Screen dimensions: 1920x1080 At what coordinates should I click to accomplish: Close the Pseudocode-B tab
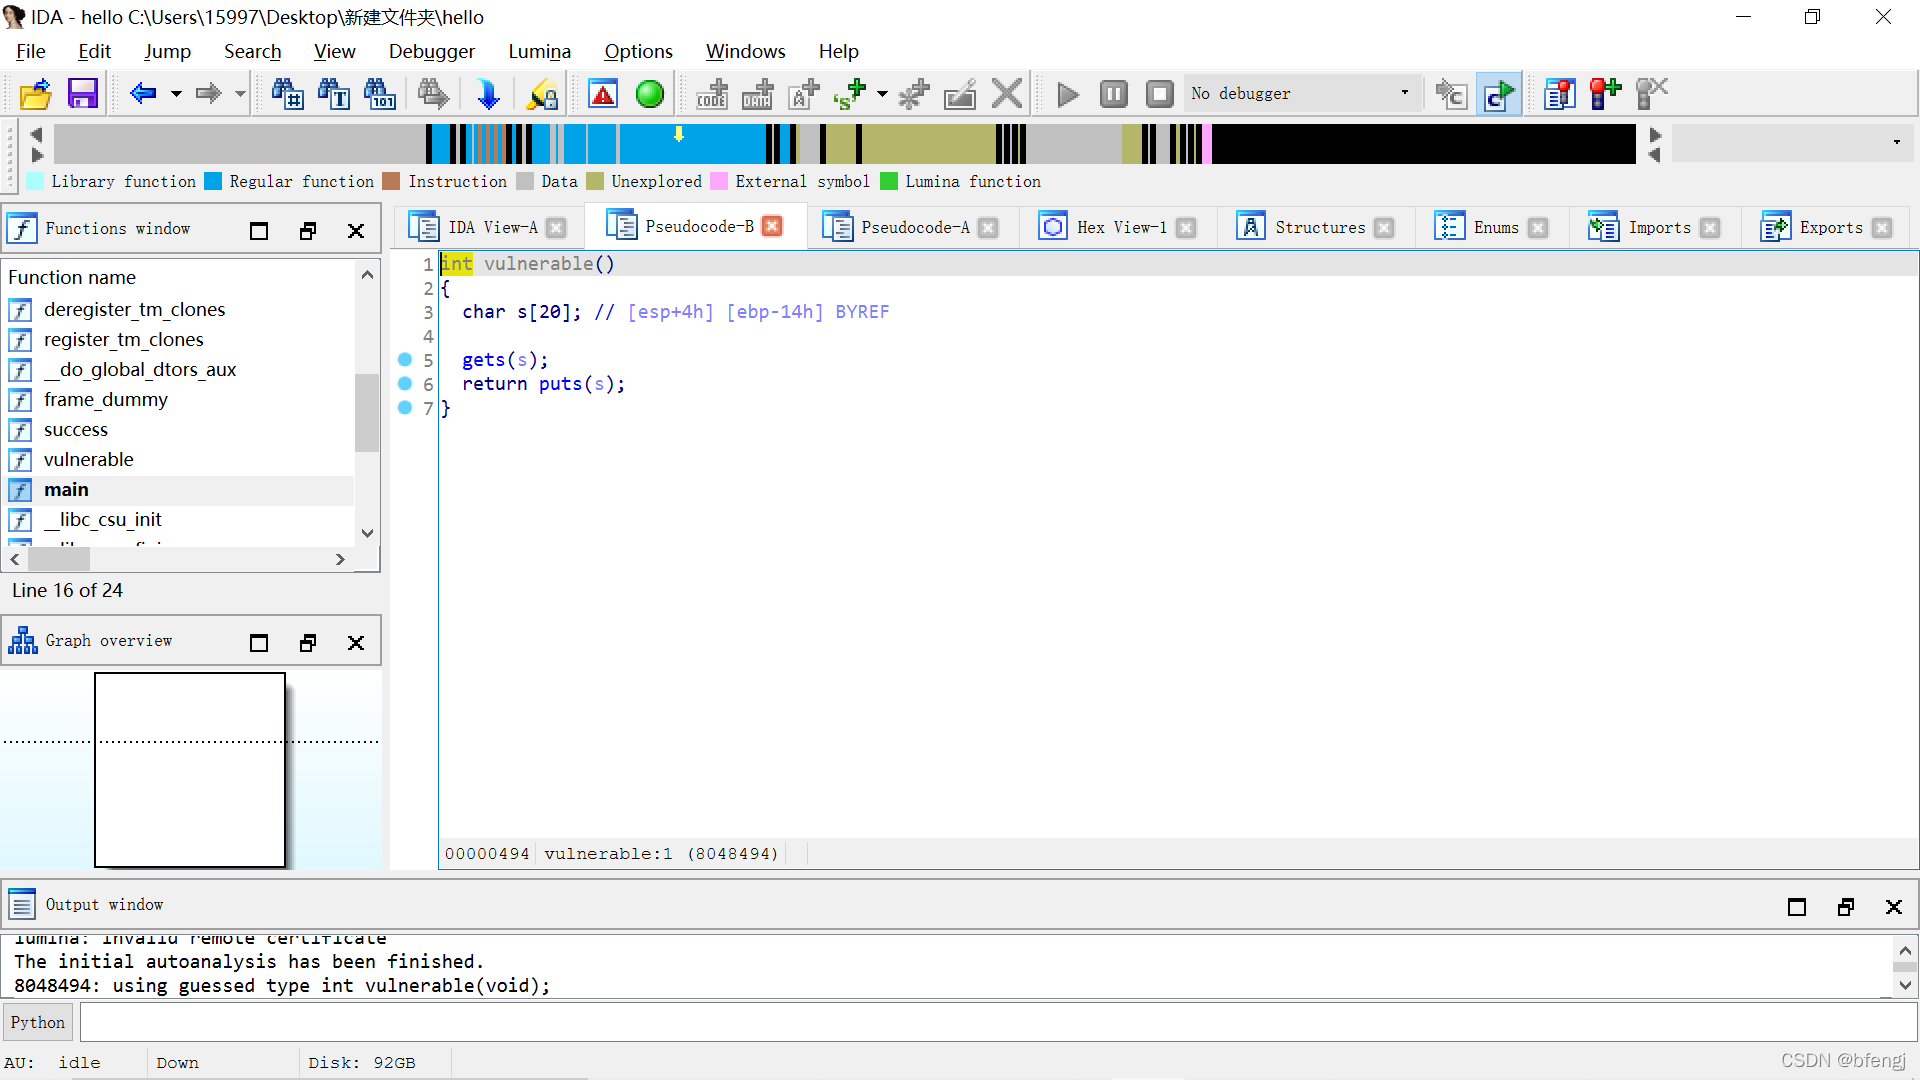pyautogui.click(x=774, y=225)
